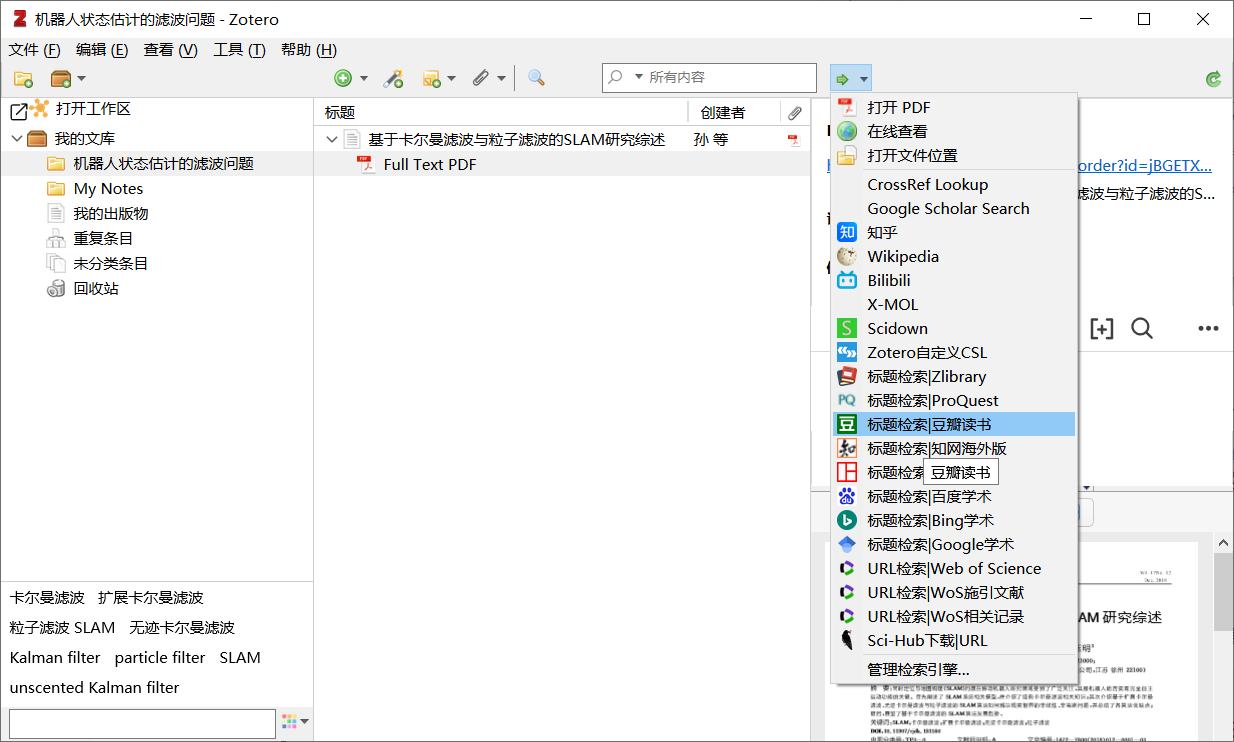This screenshot has width=1234, height=742.
Task: Select Google Scholar Search entry
Action: coord(954,208)
